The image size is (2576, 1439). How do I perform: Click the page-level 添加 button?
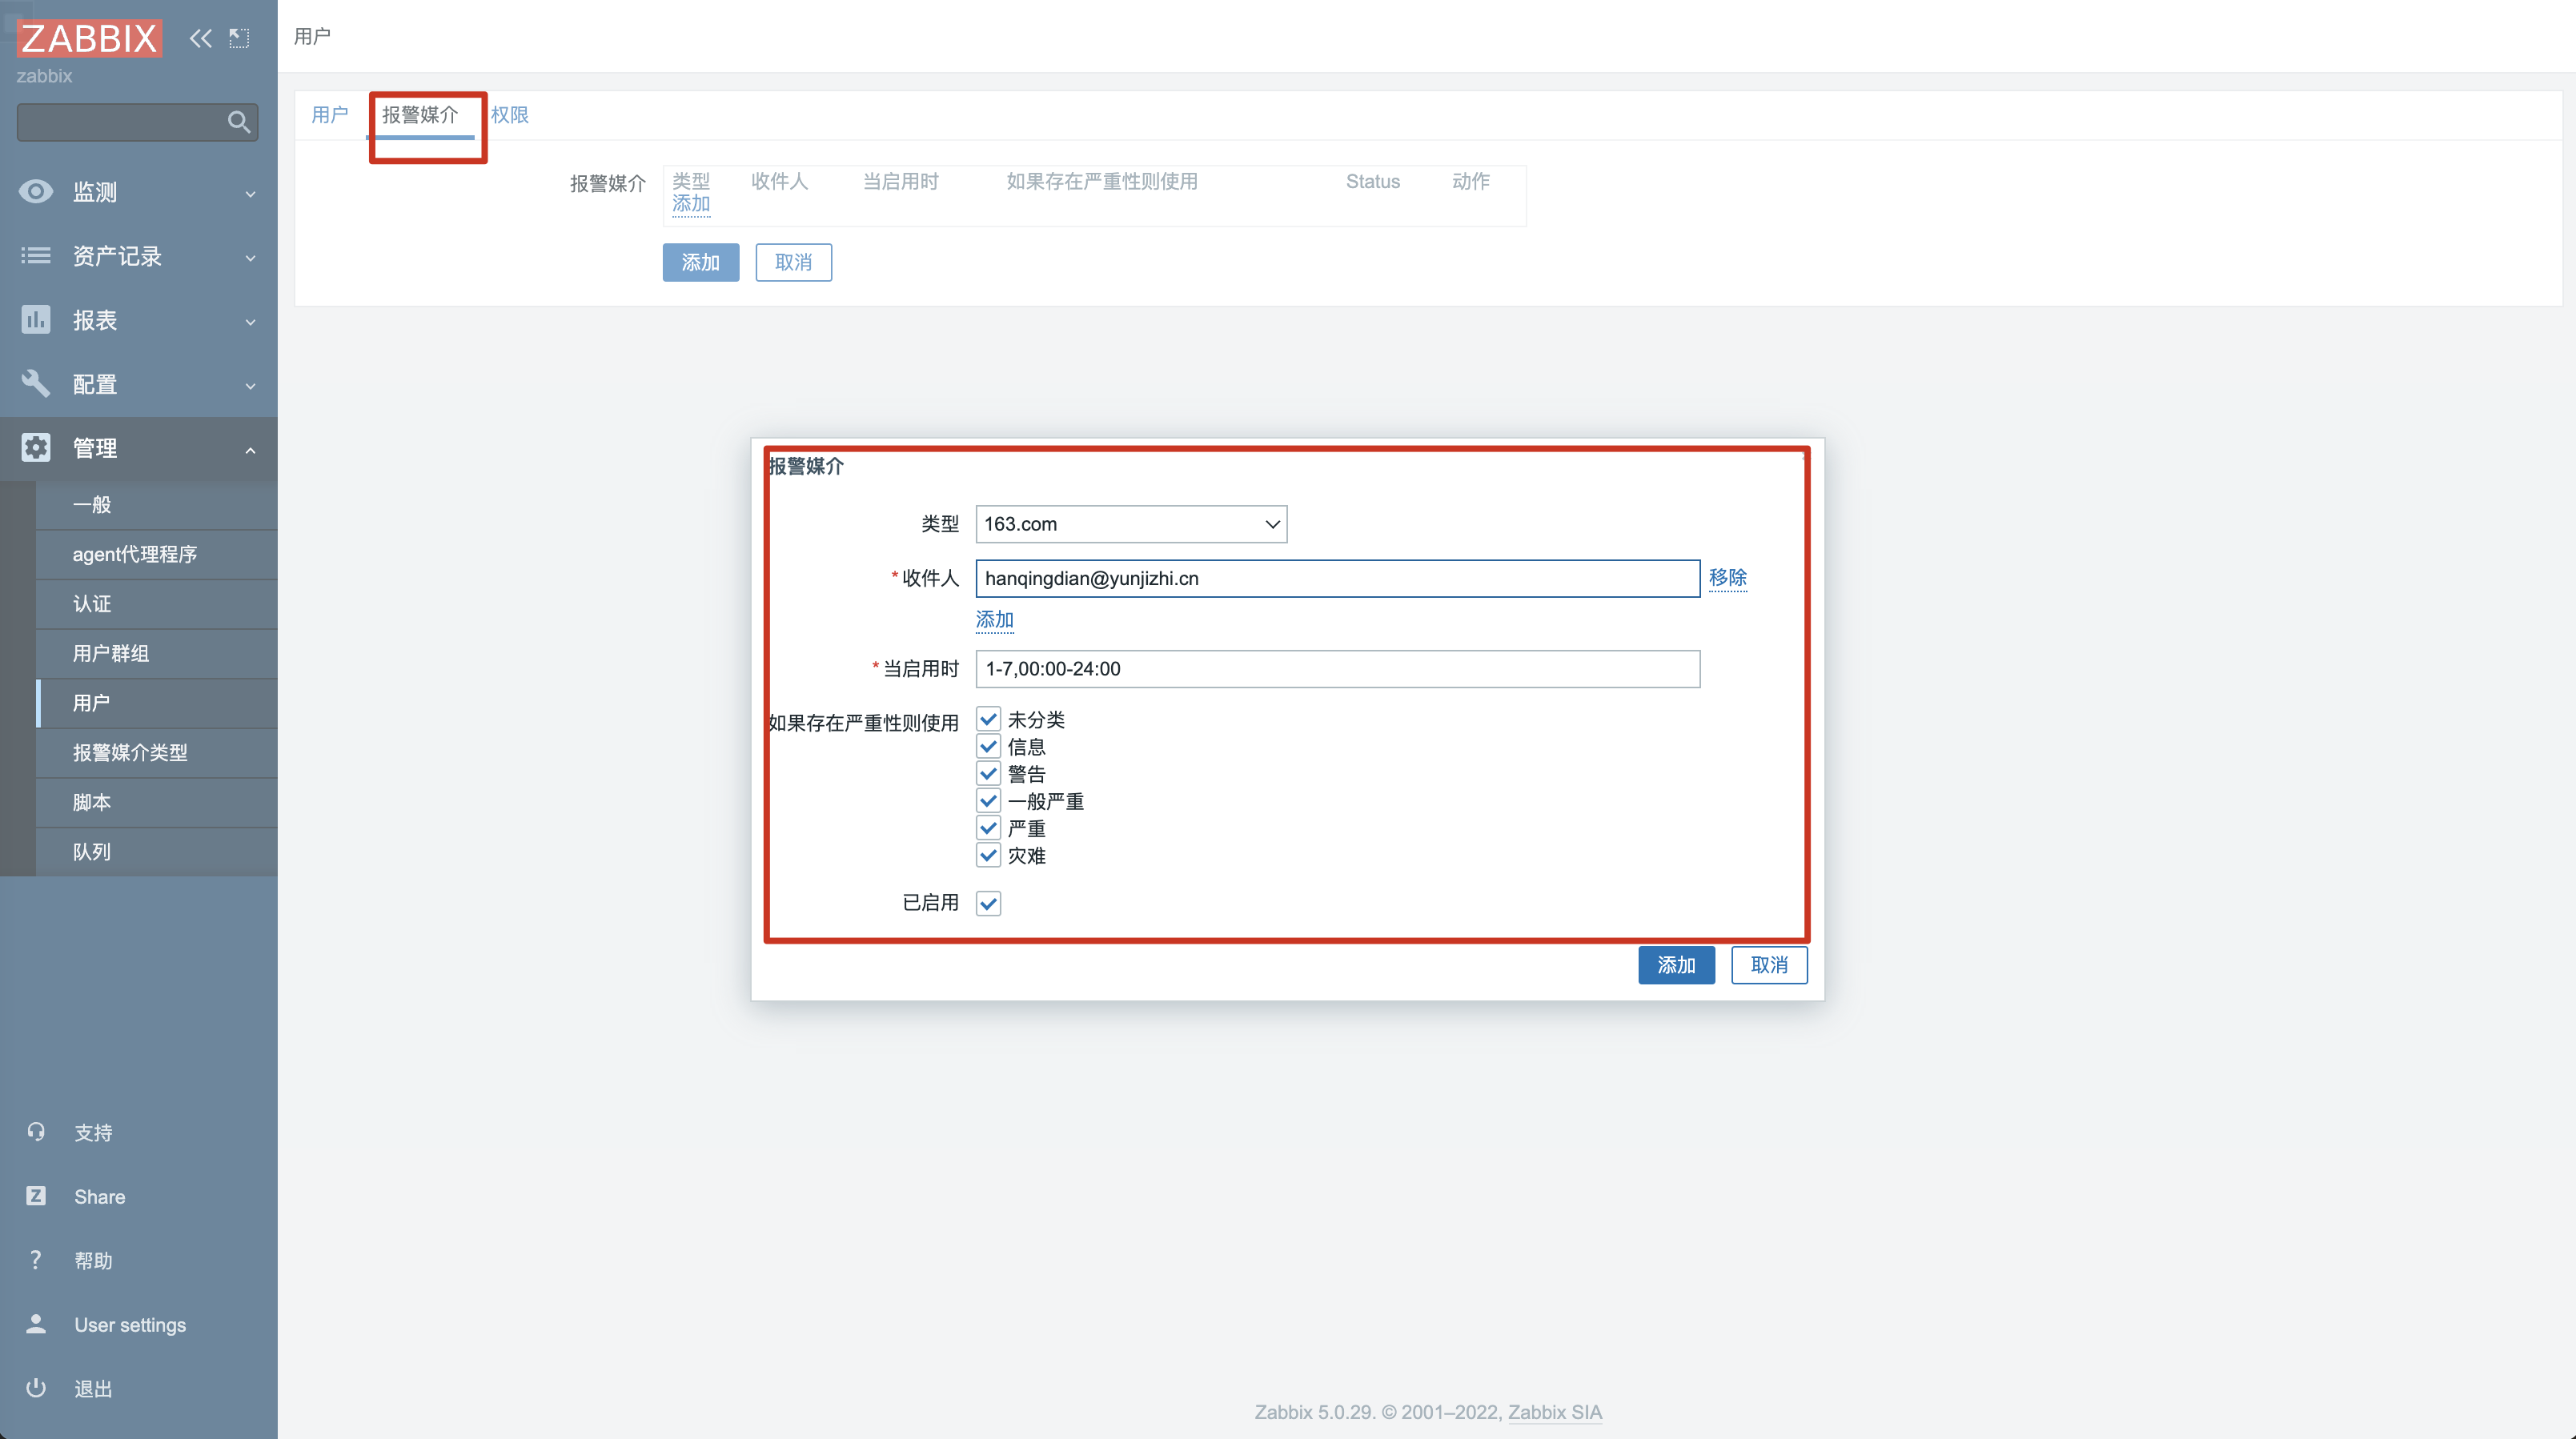(x=700, y=262)
